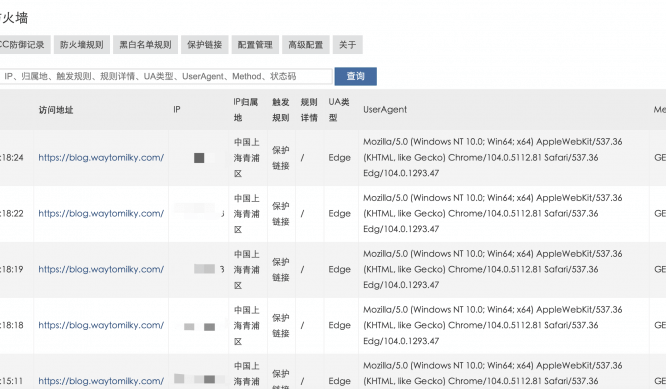Click the blurred IP in 18:18 row
Screen dimensions: 666x389
[199, 326]
